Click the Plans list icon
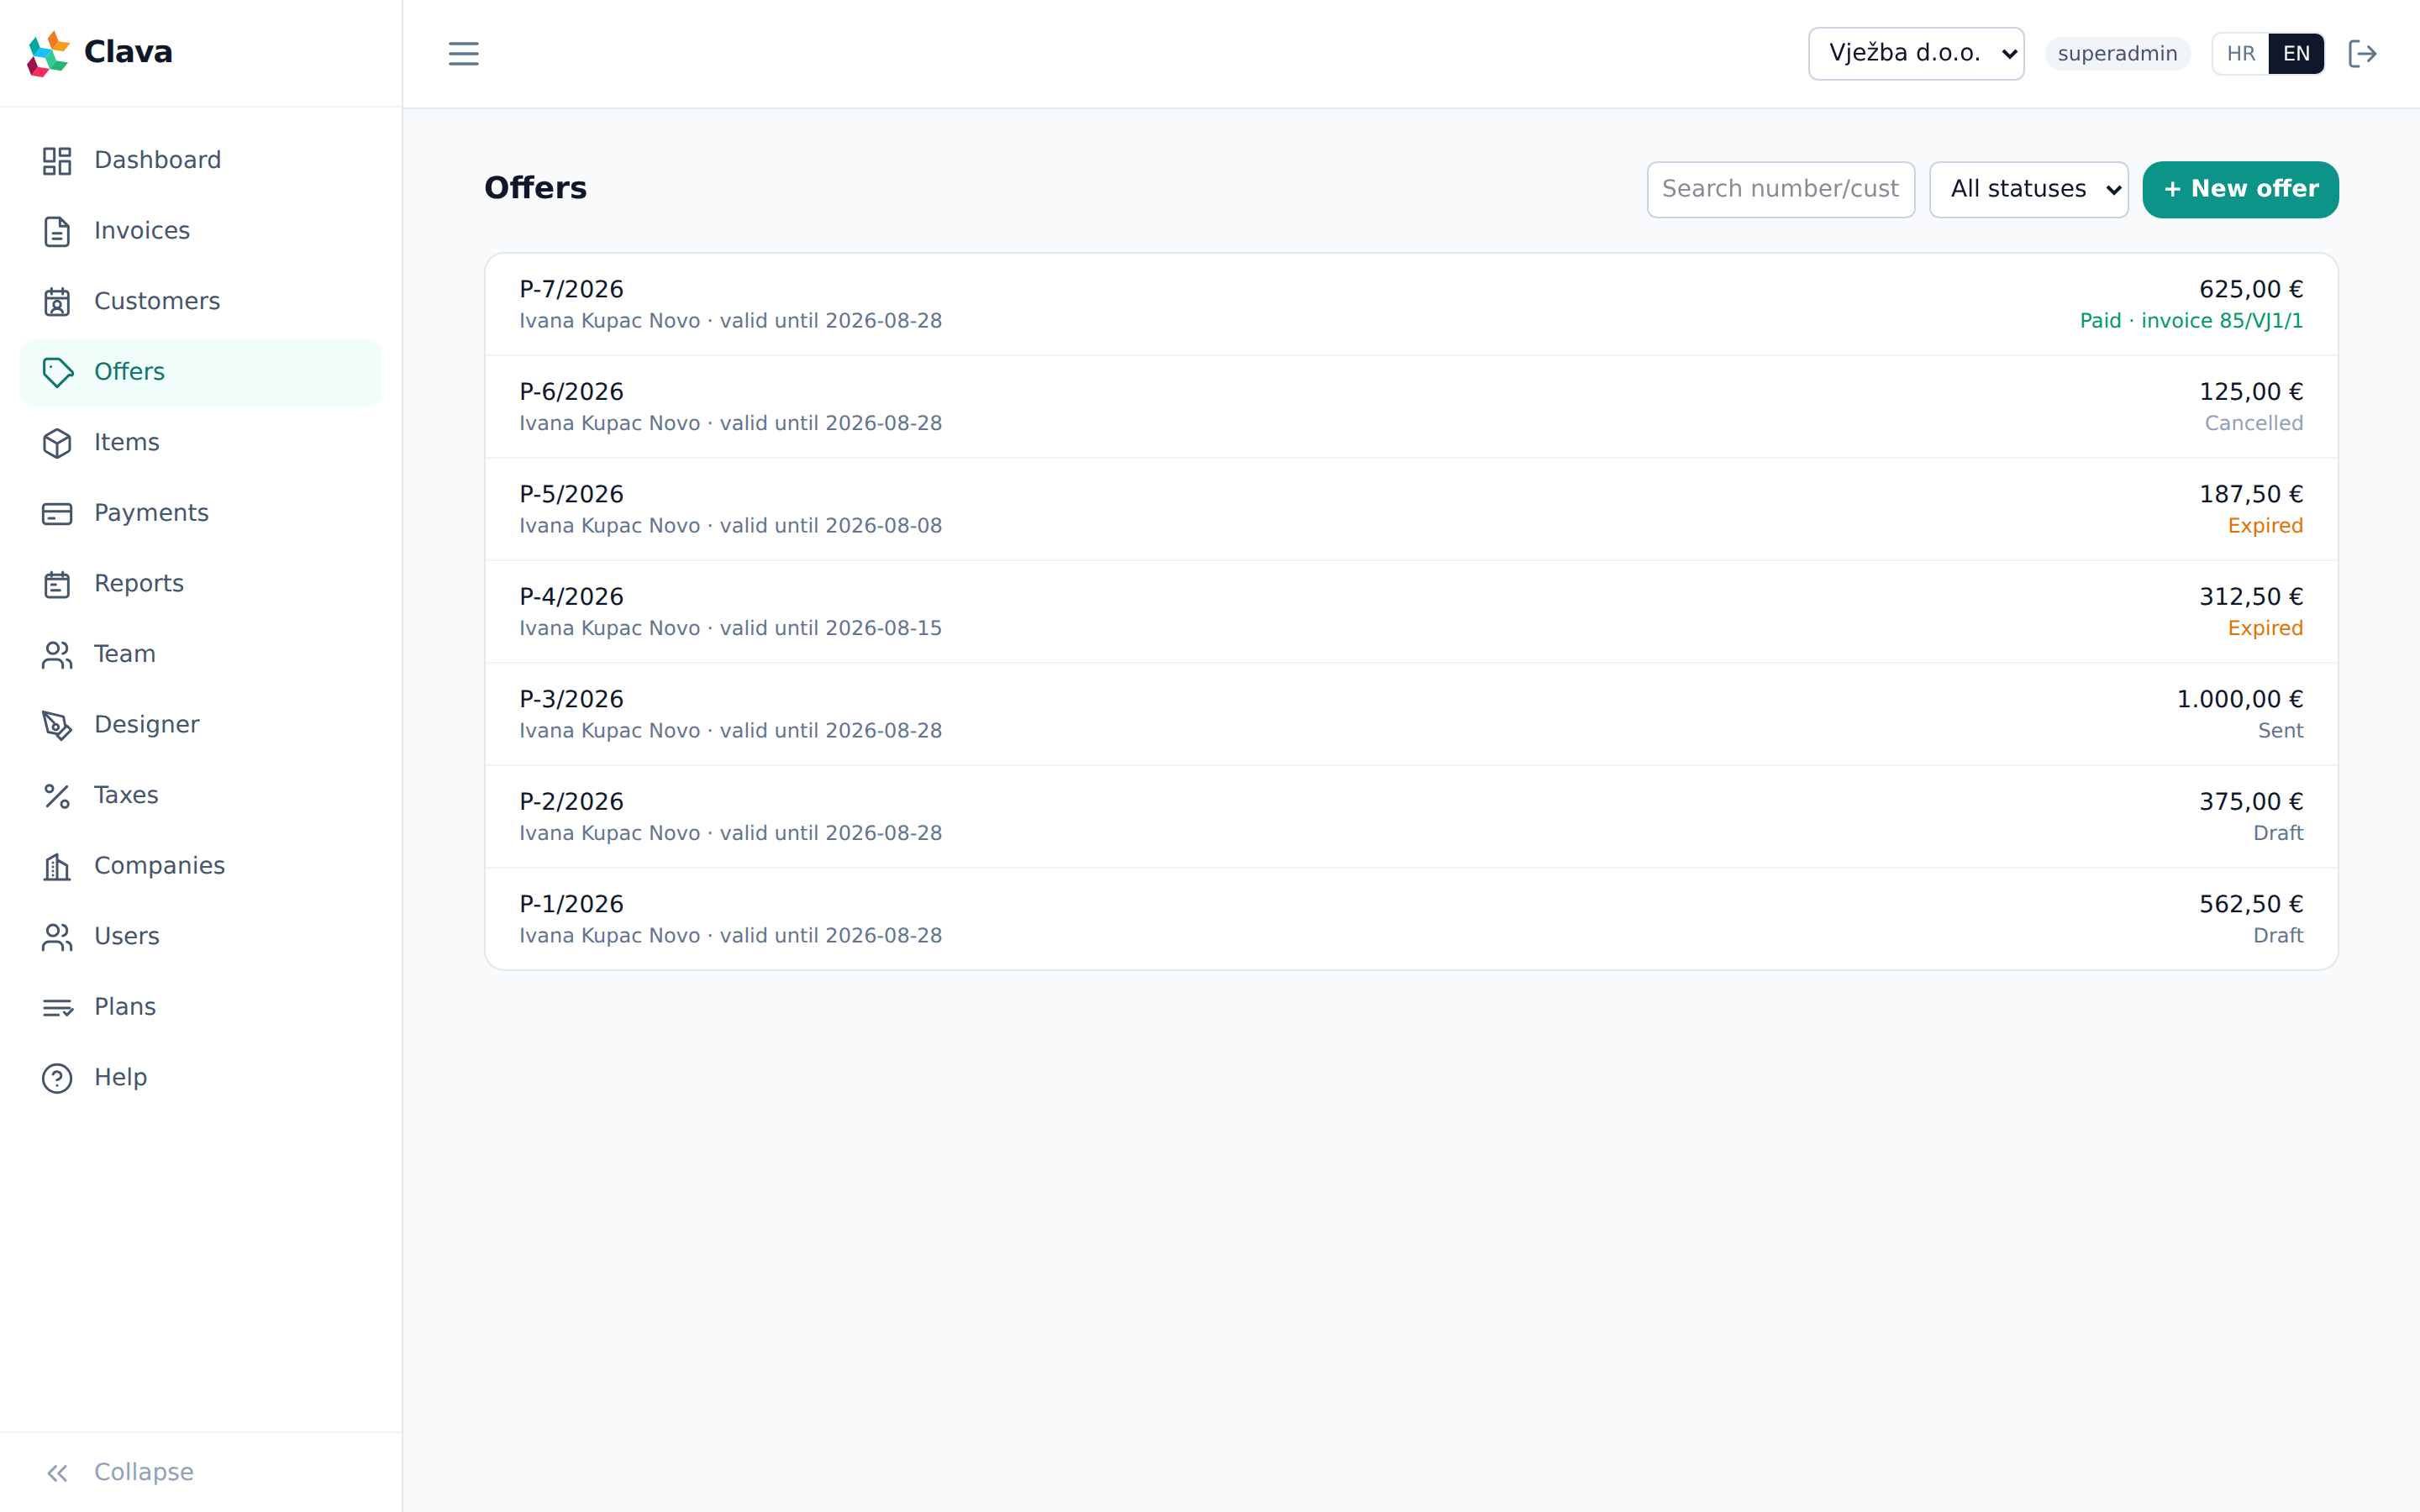The height and width of the screenshot is (1512, 2420). 57,1007
